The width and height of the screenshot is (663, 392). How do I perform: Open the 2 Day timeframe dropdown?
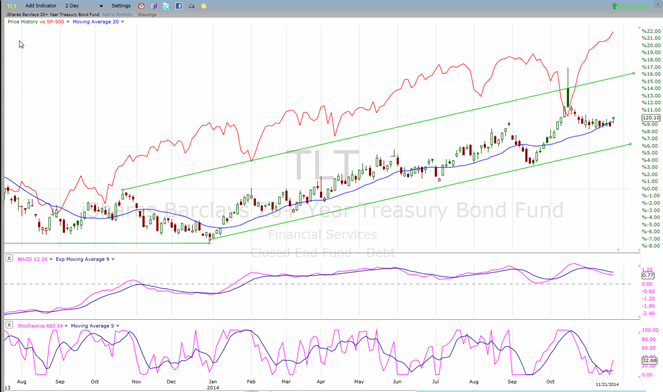pyautogui.click(x=84, y=6)
